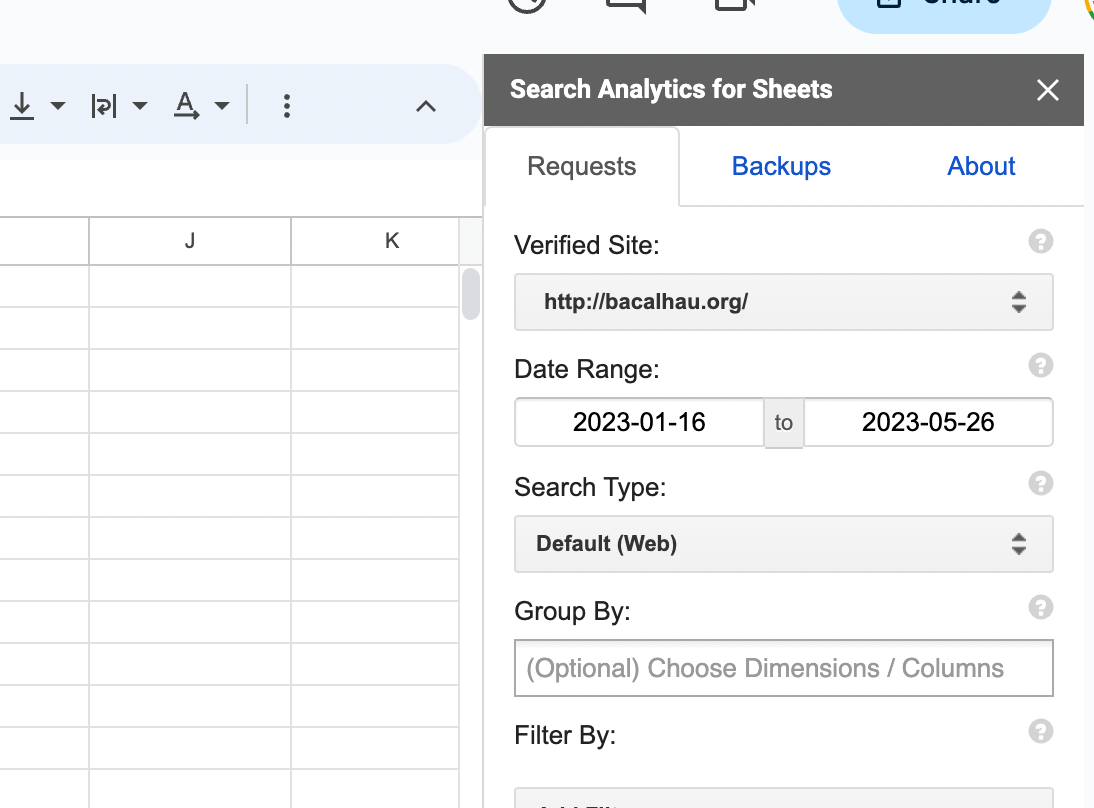The image size is (1094, 808).
Task: Select the Requests tab
Action: 582,166
